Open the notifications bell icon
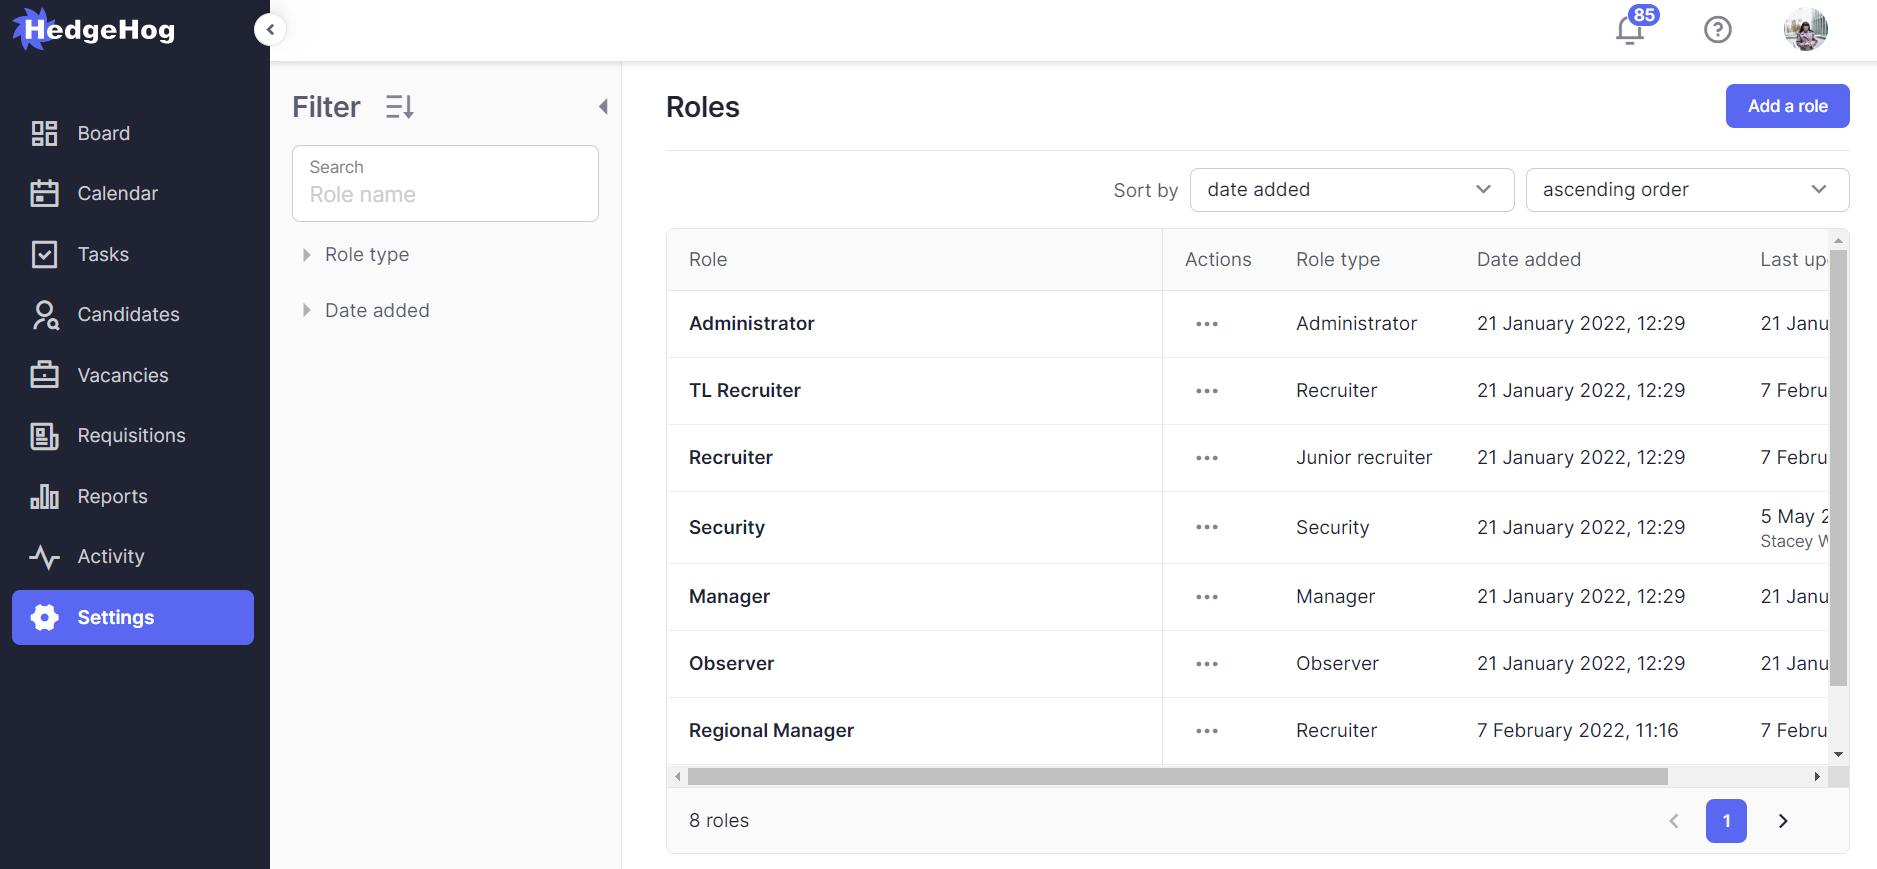The image size is (1877, 869). (1630, 30)
